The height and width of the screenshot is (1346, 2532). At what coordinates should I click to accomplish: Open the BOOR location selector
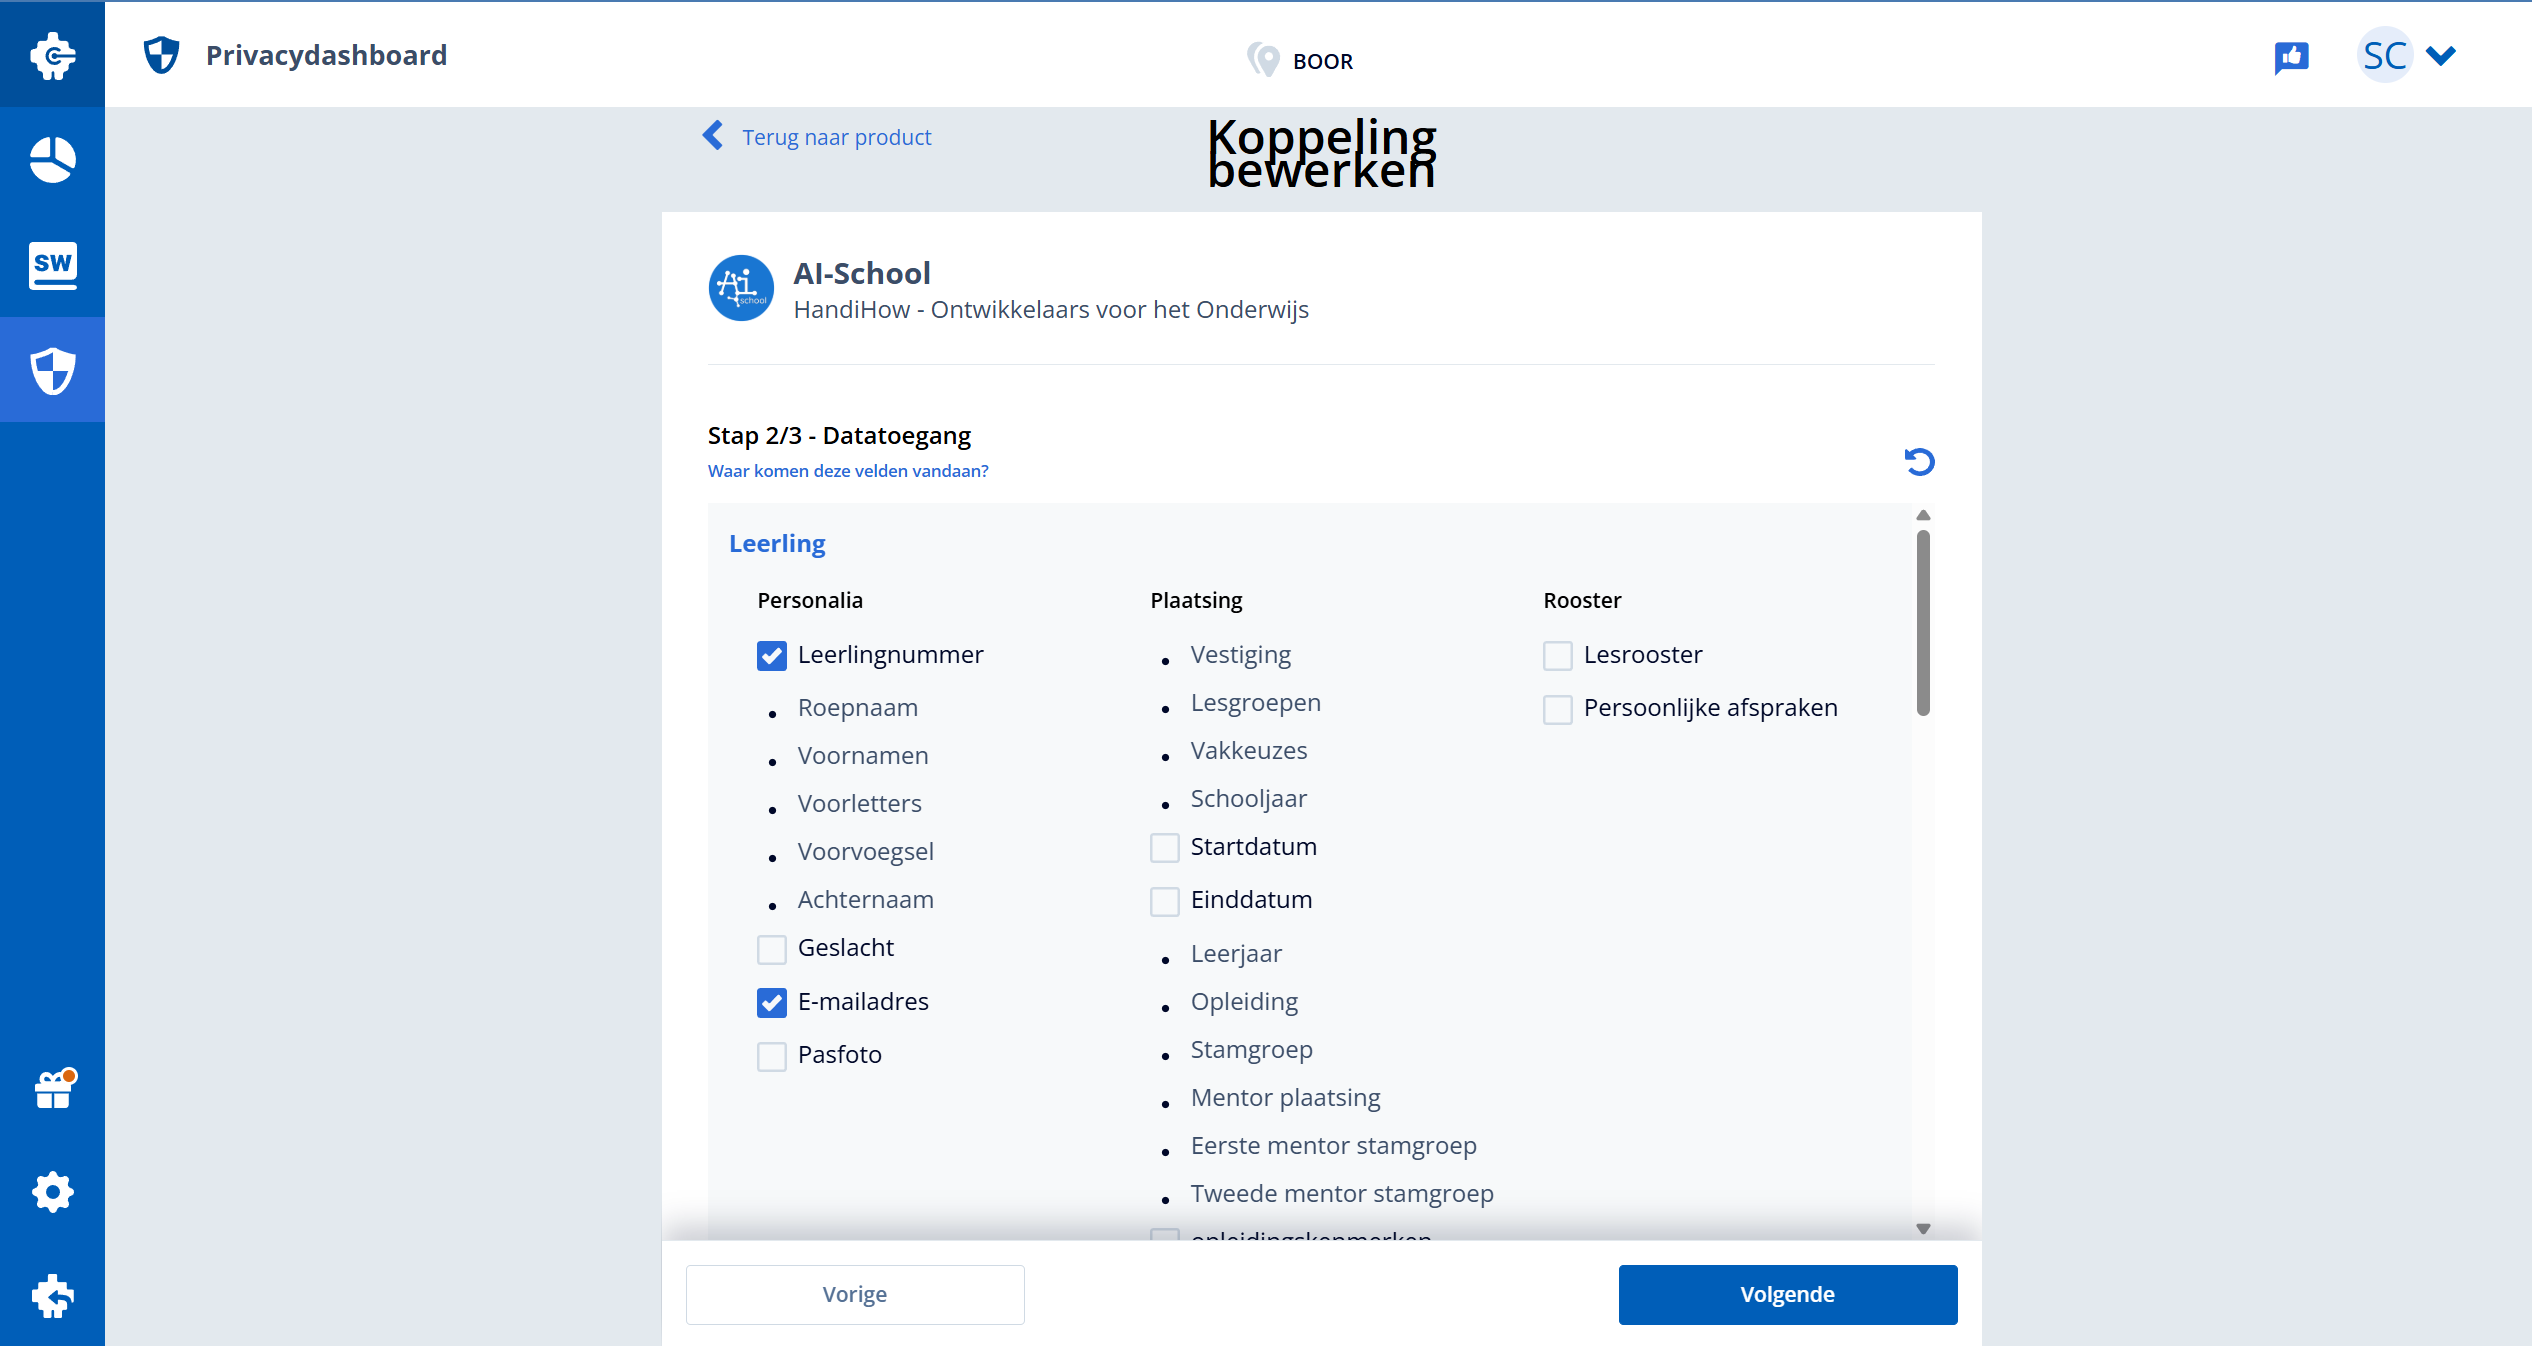[1300, 60]
